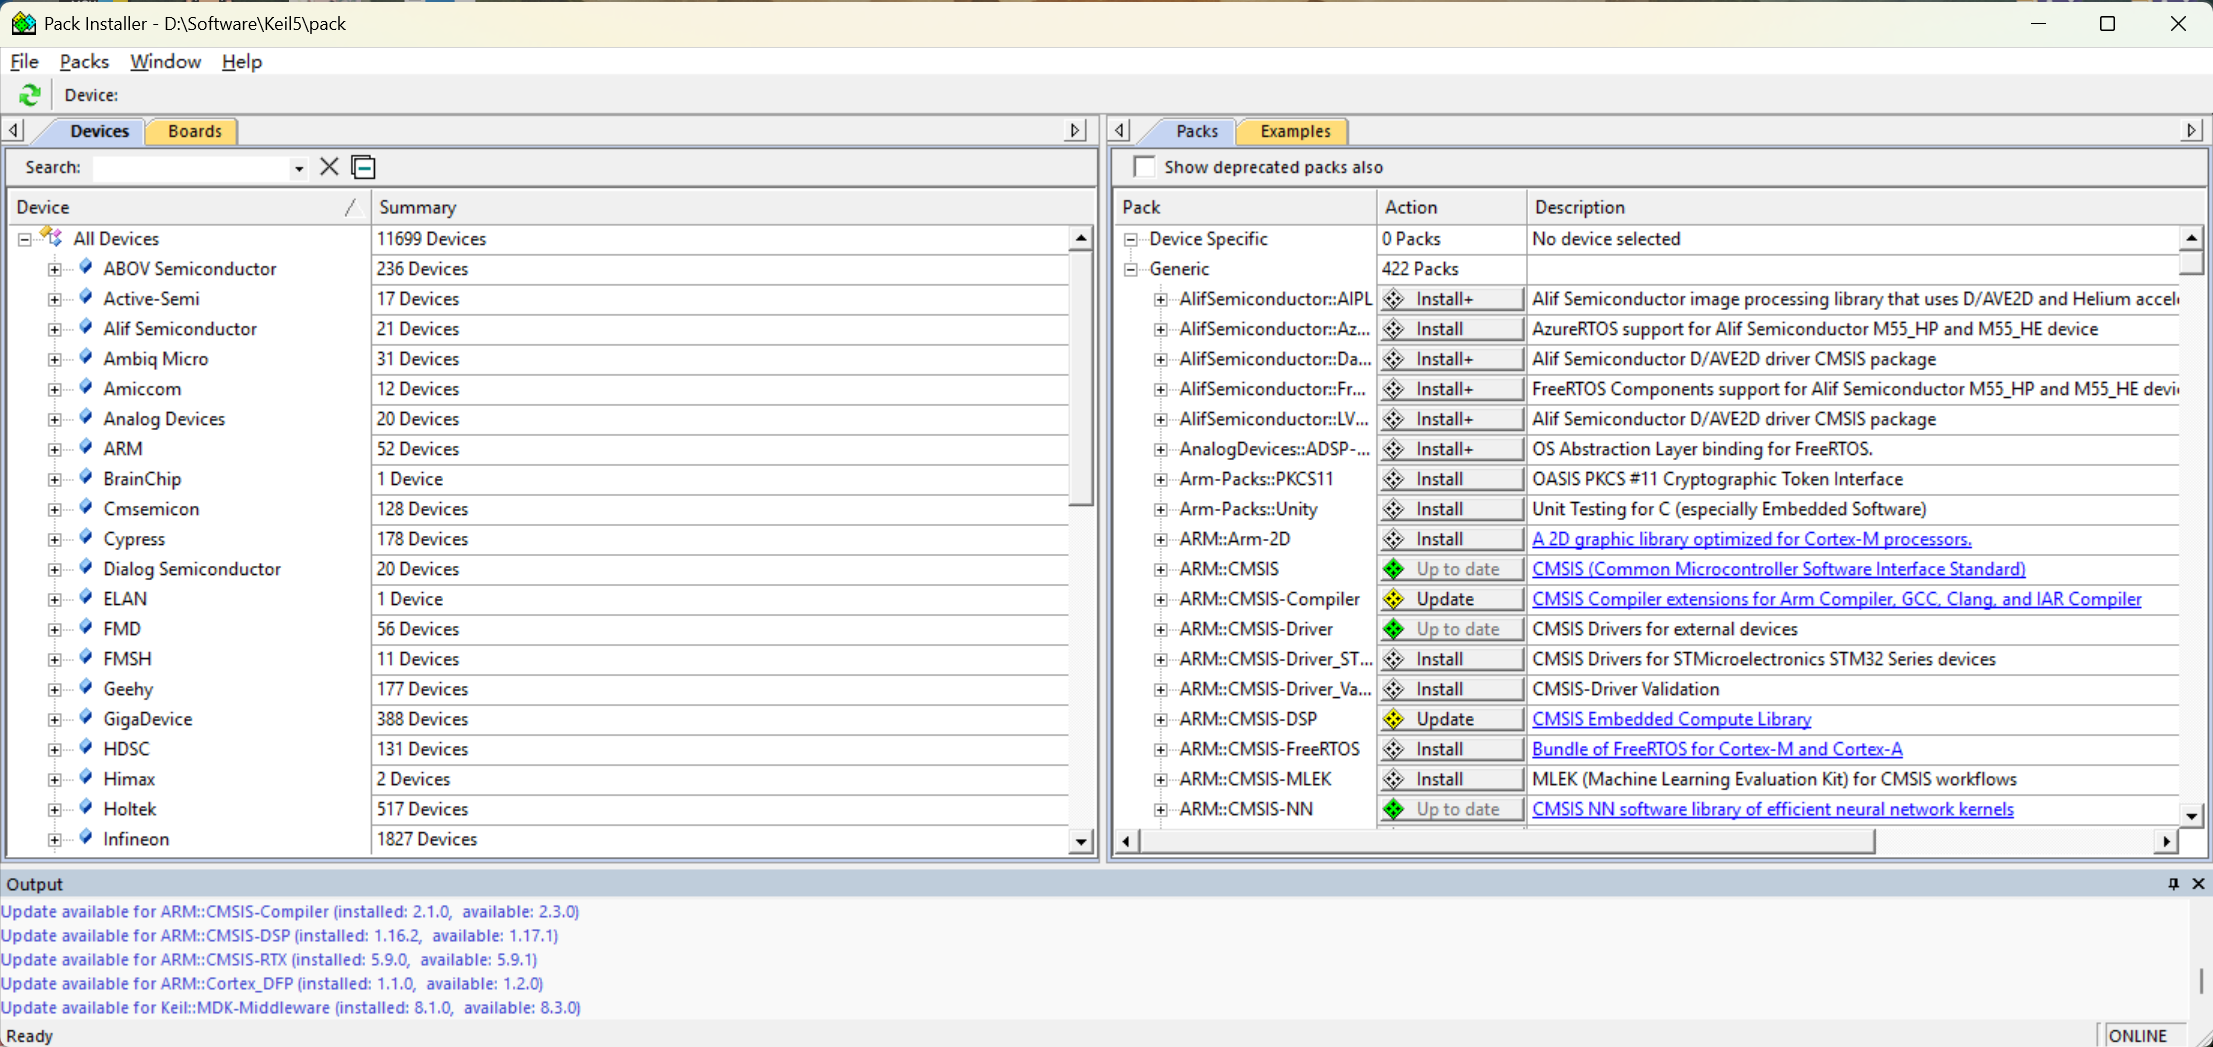
Task: Click install icon for ARM::CMSIS-FreeRTOS
Action: (1394, 749)
